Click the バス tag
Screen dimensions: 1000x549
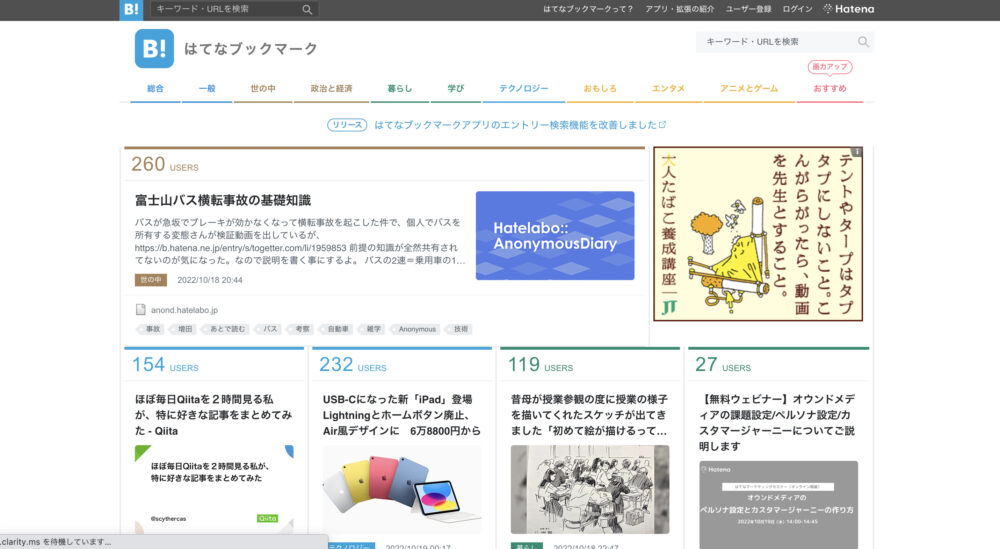pyautogui.click(x=269, y=329)
